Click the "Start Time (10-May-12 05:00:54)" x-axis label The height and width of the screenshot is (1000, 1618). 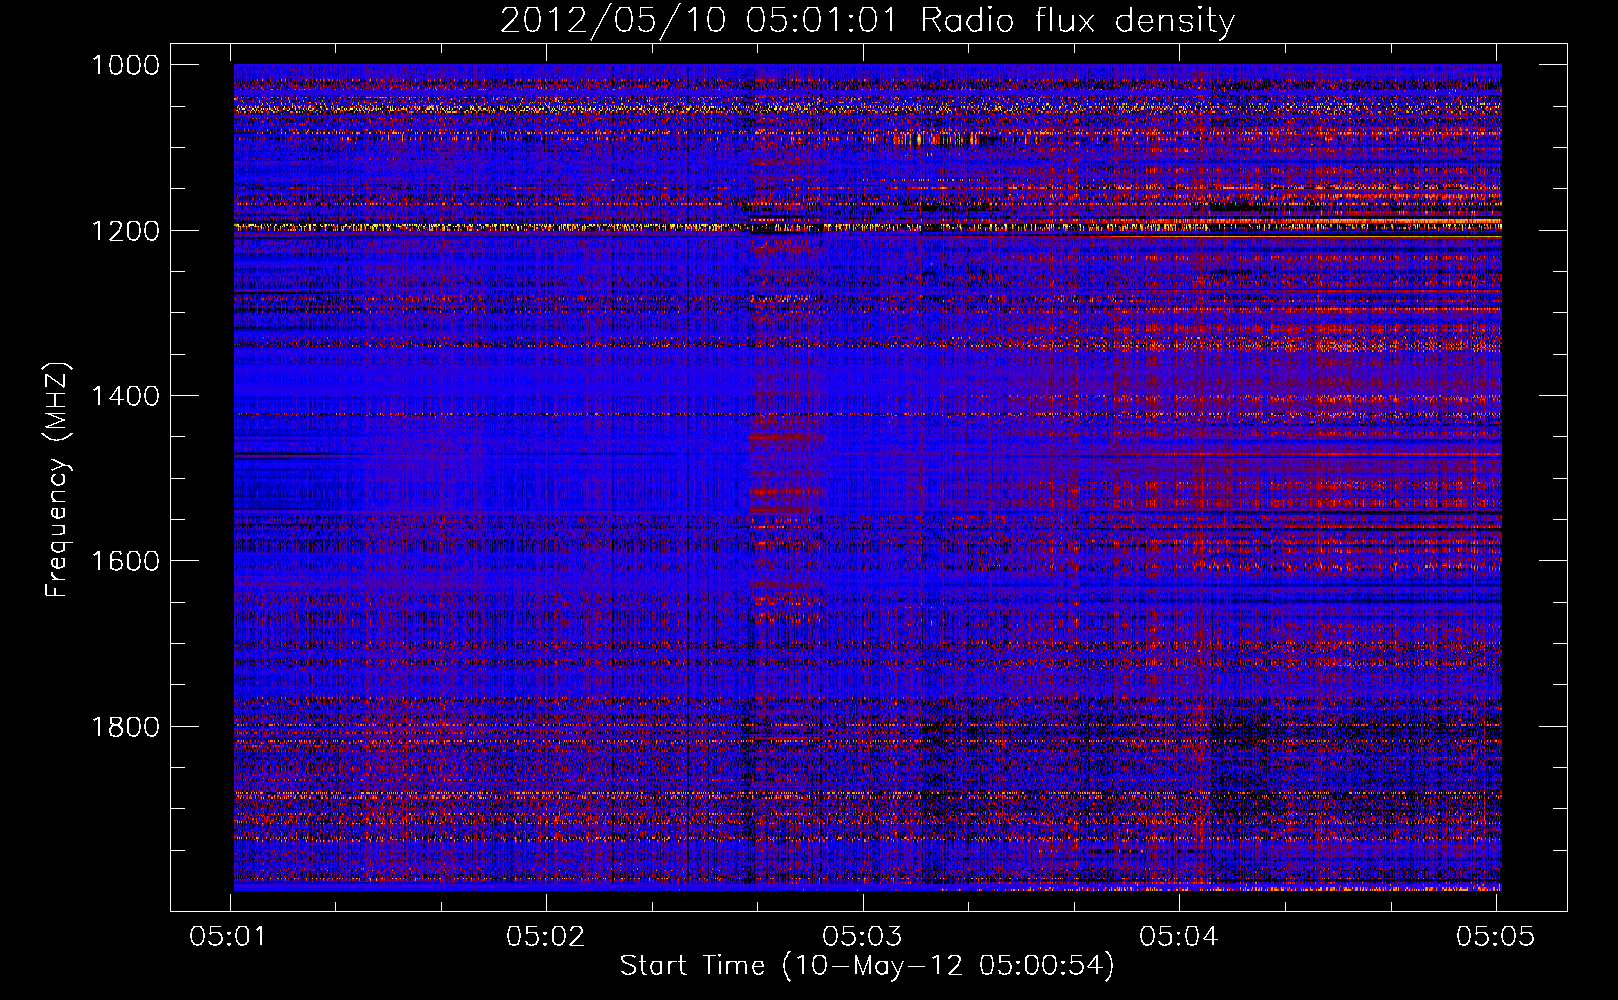tap(866, 966)
